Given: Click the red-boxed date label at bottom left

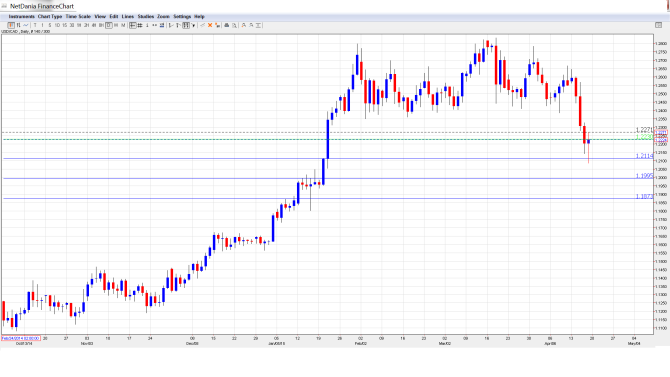Looking at the screenshot, I should click(x=21, y=338).
